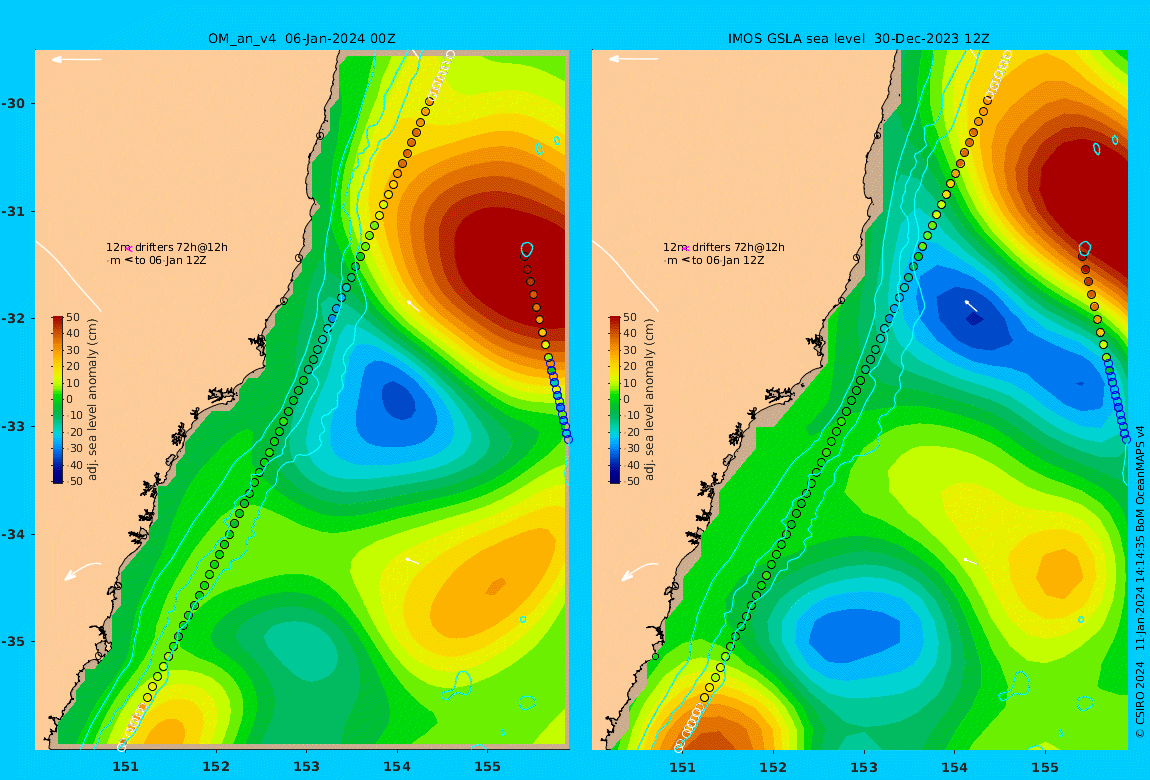The image size is (1150, 780).
Task: Click longitude label "151" under the OM_an_v4 map
Action: [x=125, y=767]
